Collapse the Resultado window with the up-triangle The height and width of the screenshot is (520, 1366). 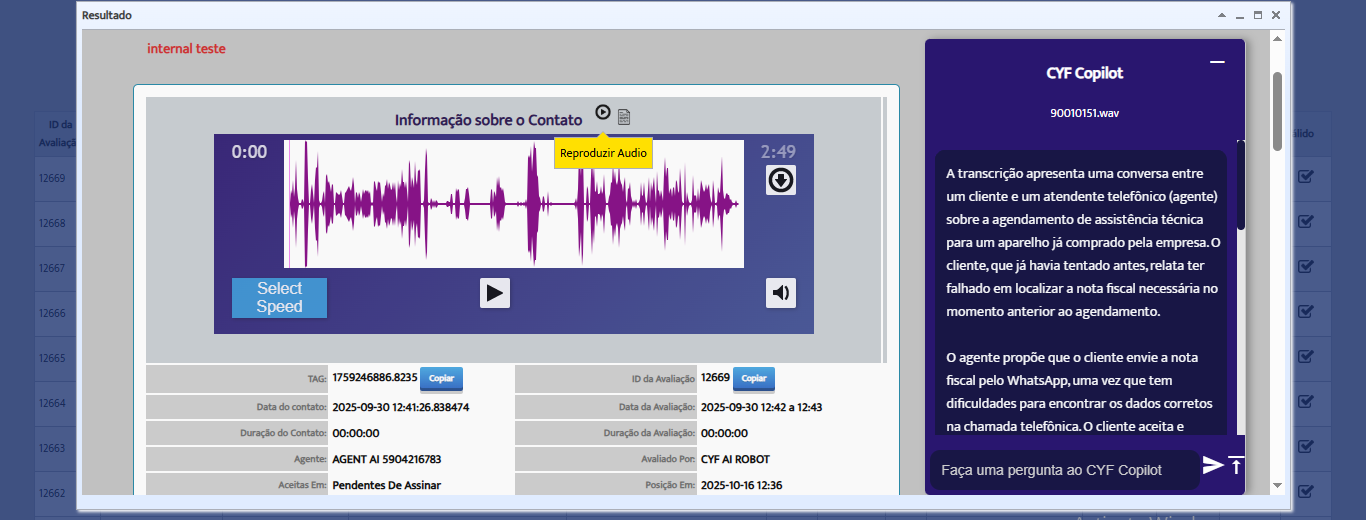(x=1222, y=16)
